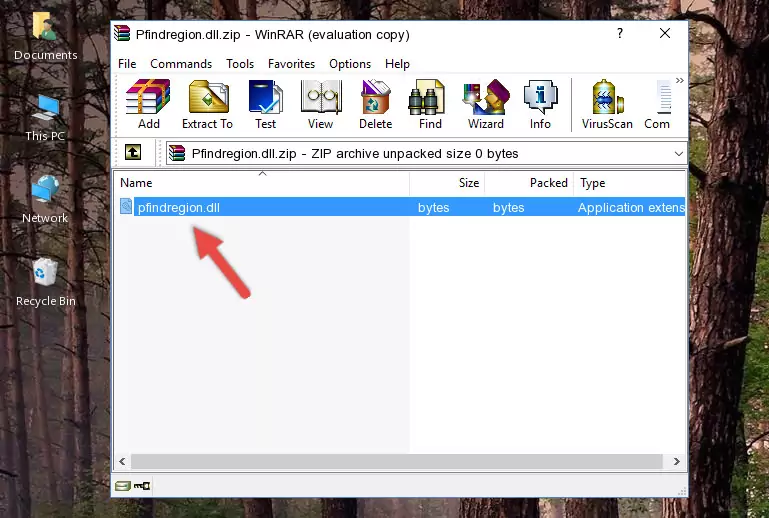Sort by Type column header
Image resolution: width=769 pixels, height=518 pixels.
pos(629,182)
